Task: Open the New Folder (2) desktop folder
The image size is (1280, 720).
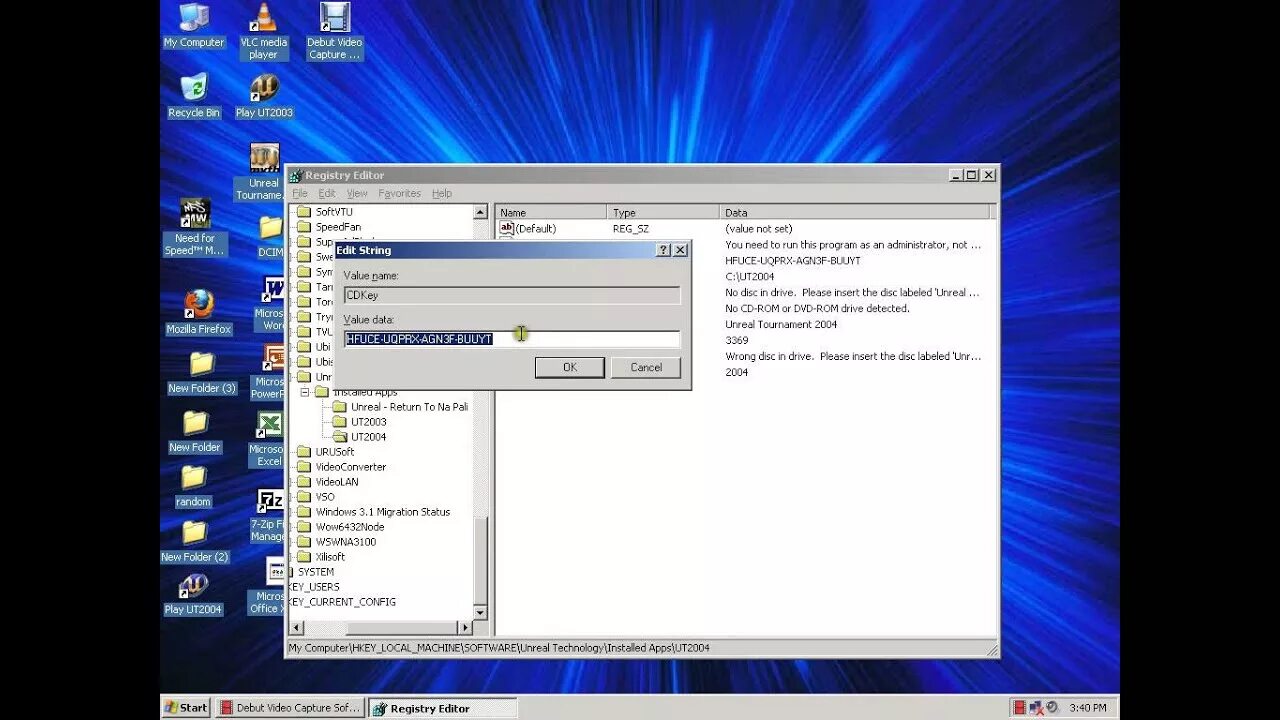Action: [194, 541]
